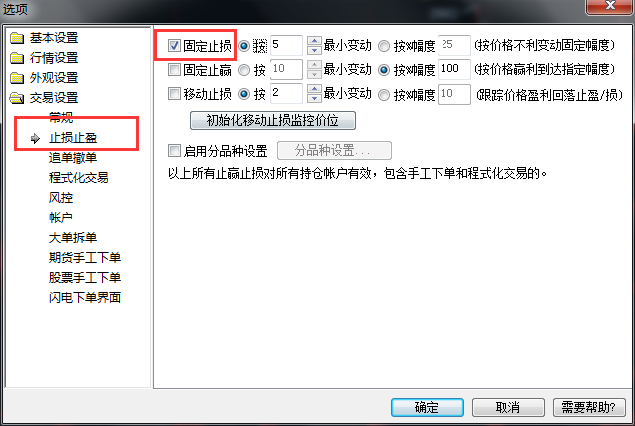Confirm settings with the 确定 button

[x=427, y=407]
